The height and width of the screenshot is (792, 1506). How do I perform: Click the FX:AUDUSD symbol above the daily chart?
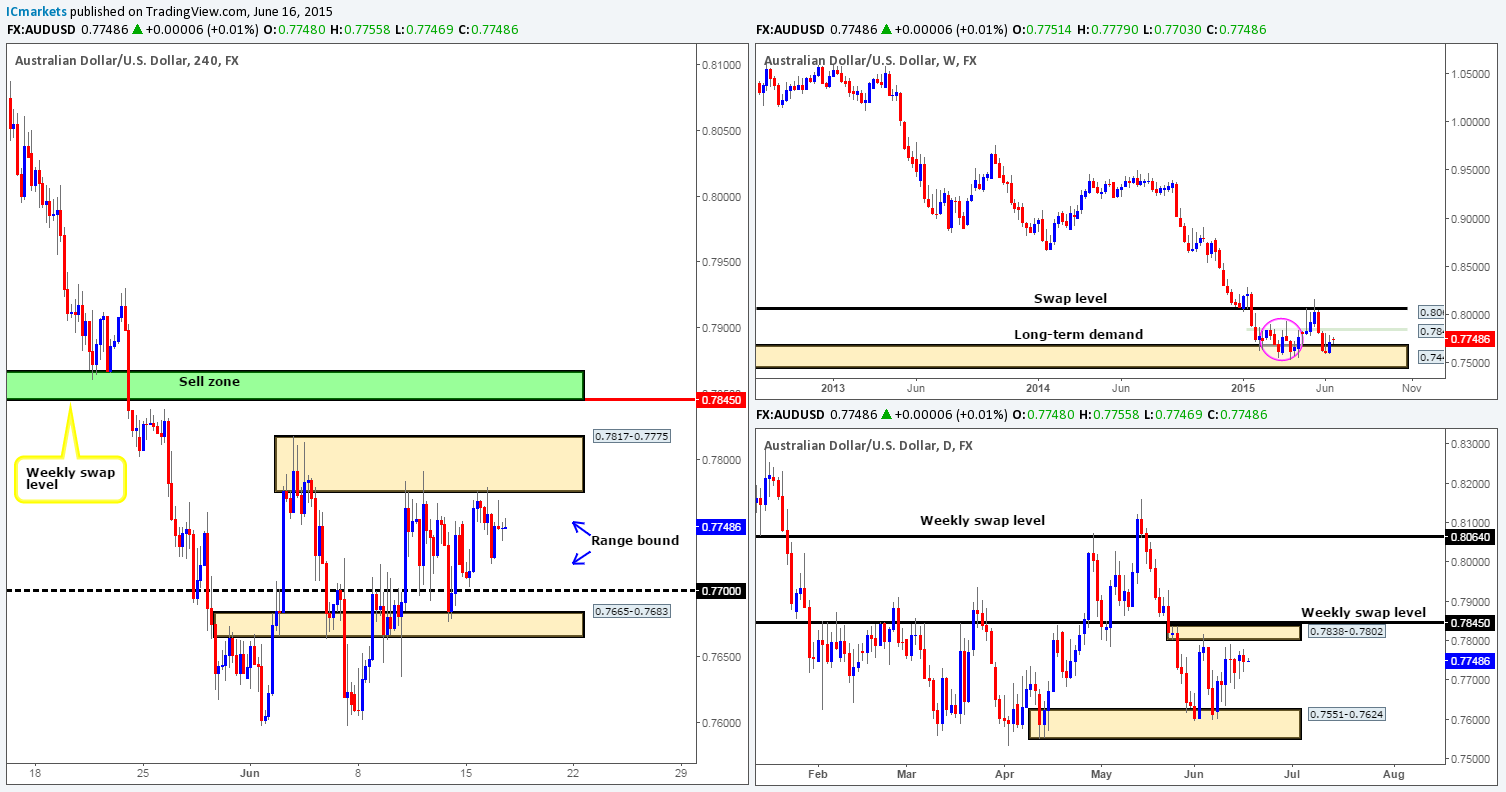click(790, 414)
